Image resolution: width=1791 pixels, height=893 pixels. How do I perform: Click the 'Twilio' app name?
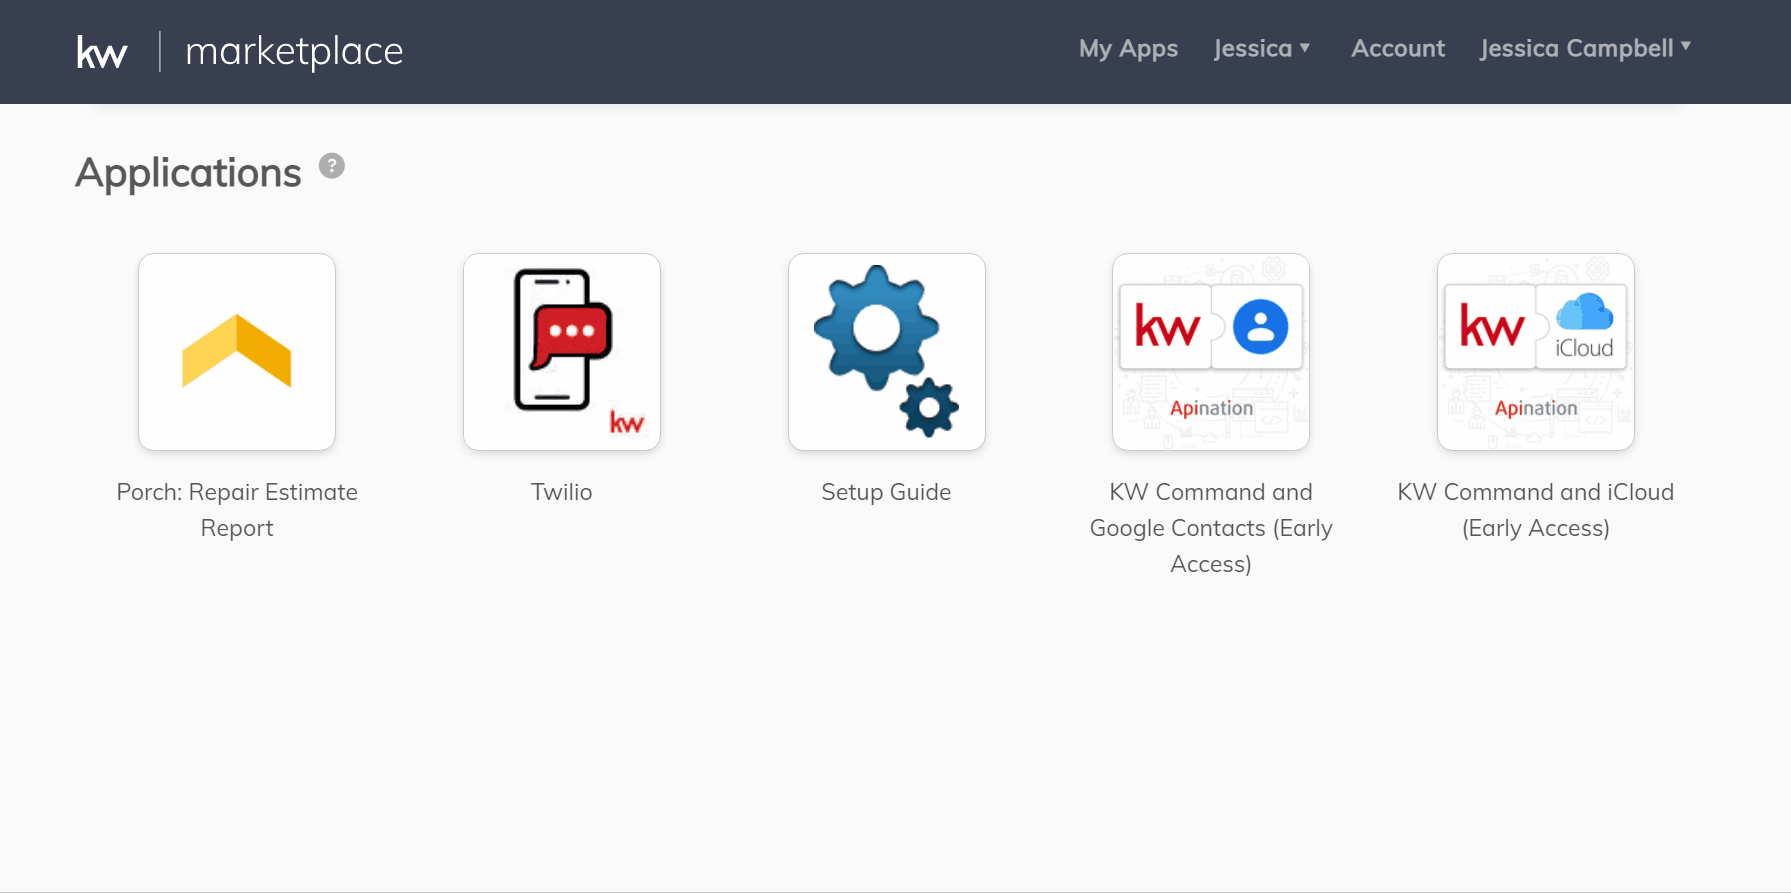click(x=562, y=492)
